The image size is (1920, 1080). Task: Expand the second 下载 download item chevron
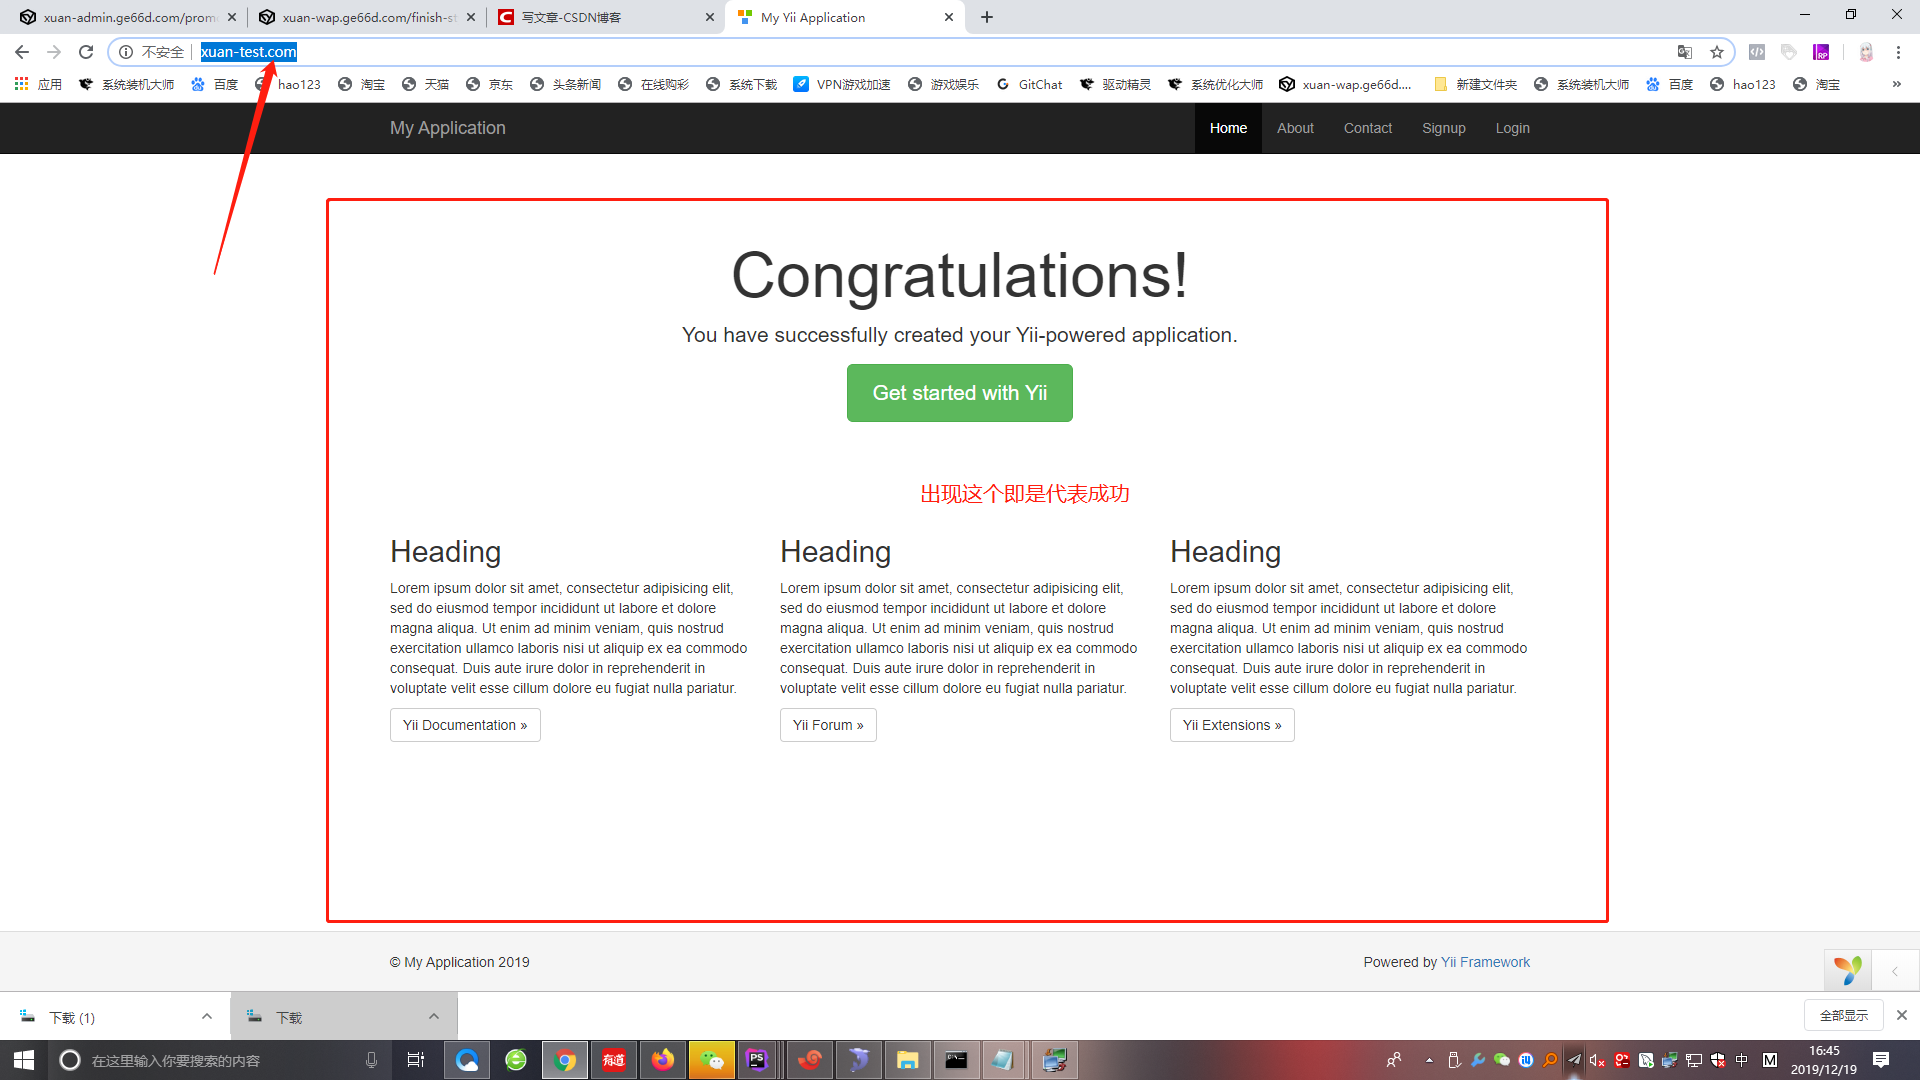tap(434, 1016)
